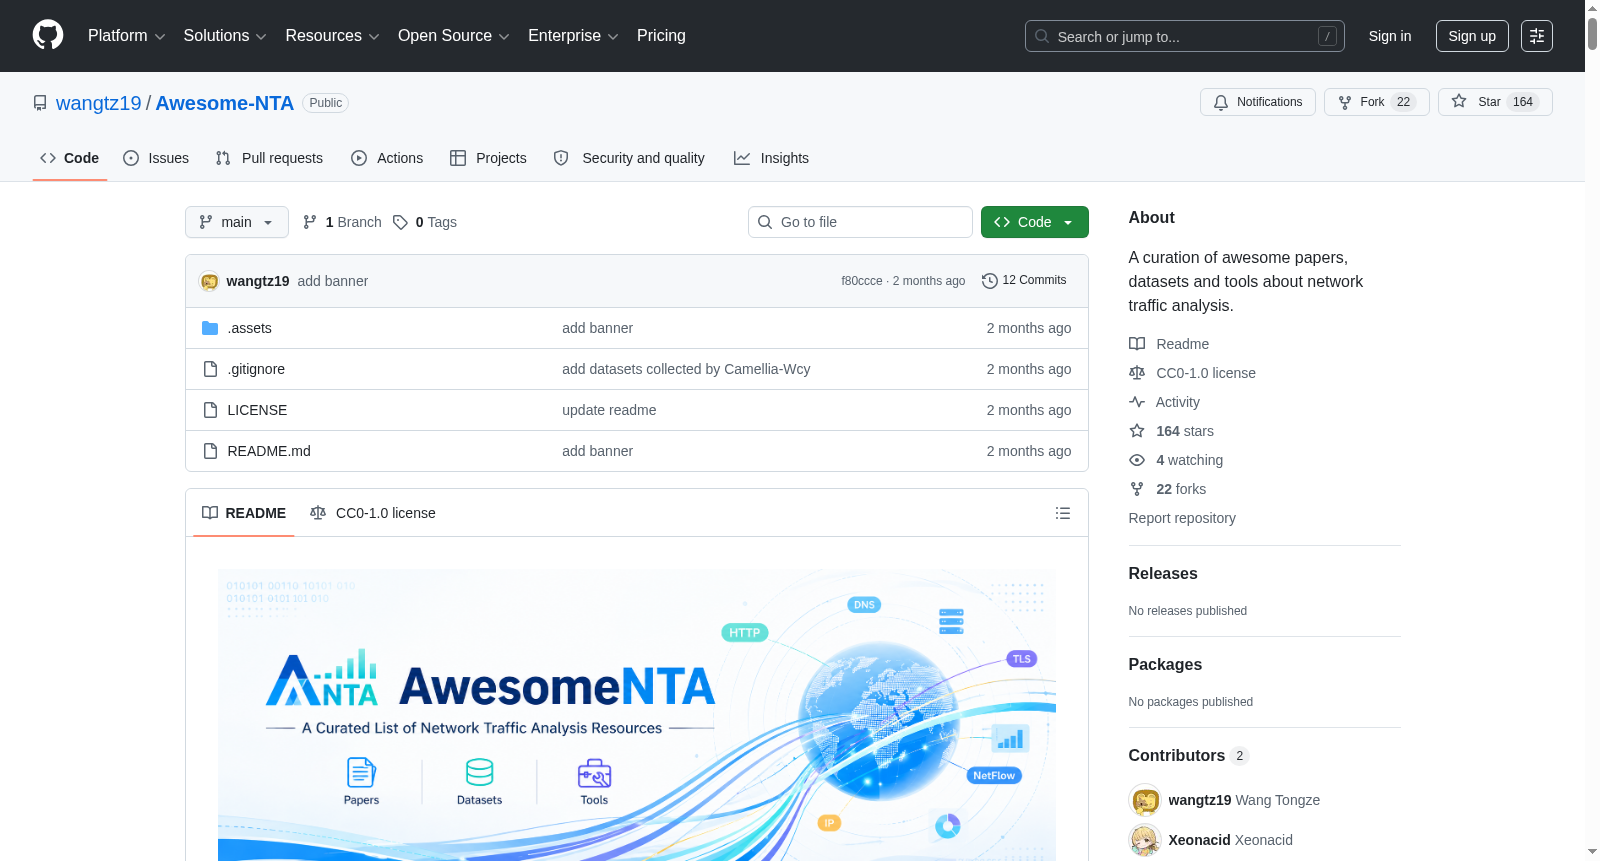This screenshot has width=1600, height=861.
Task: Click wangtz19 avatar in commit row
Action: pyautogui.click(x=209, y=281)
